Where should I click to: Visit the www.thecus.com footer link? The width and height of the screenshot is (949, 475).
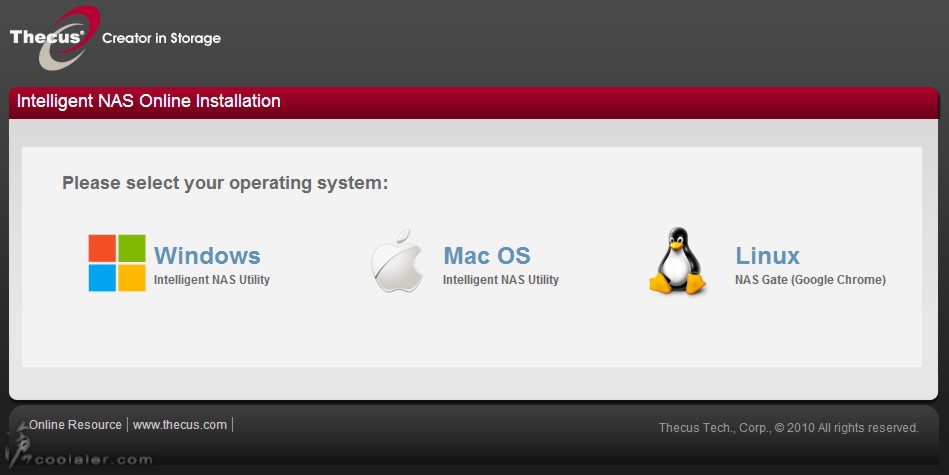click(180, 425)
